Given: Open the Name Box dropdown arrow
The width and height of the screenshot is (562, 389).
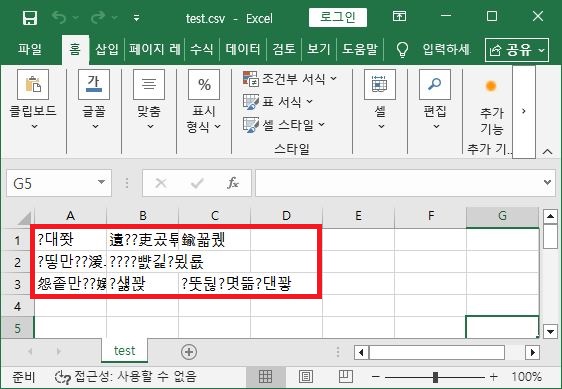Looking at the screenshot, I should 102,182.
